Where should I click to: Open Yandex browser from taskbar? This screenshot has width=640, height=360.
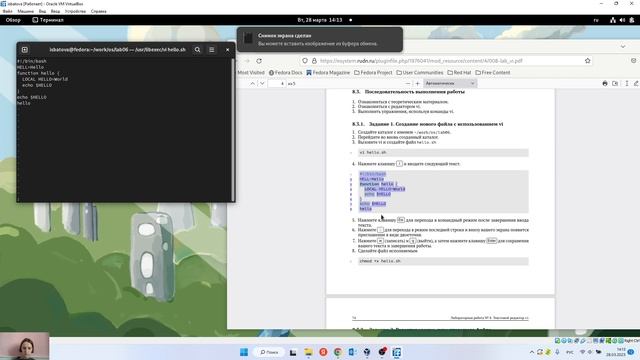323,352
